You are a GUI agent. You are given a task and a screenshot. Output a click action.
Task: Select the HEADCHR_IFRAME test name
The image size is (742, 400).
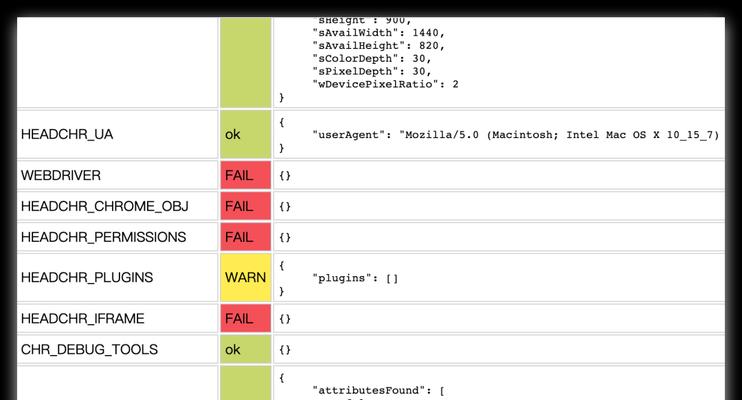tap(82, 319)
